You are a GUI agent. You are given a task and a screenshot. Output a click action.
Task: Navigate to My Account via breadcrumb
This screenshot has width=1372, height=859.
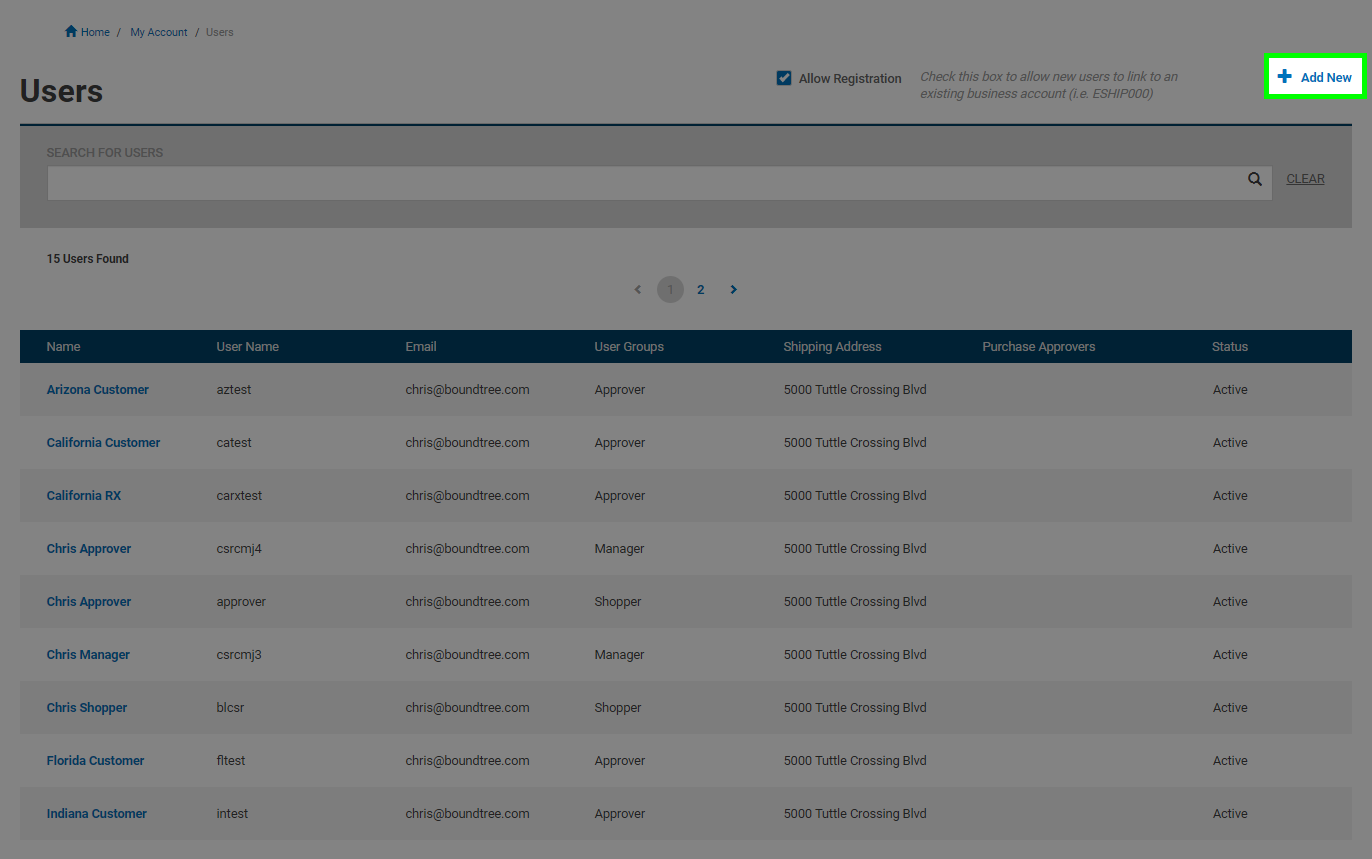pyautogui.click(x=158, y=31)
